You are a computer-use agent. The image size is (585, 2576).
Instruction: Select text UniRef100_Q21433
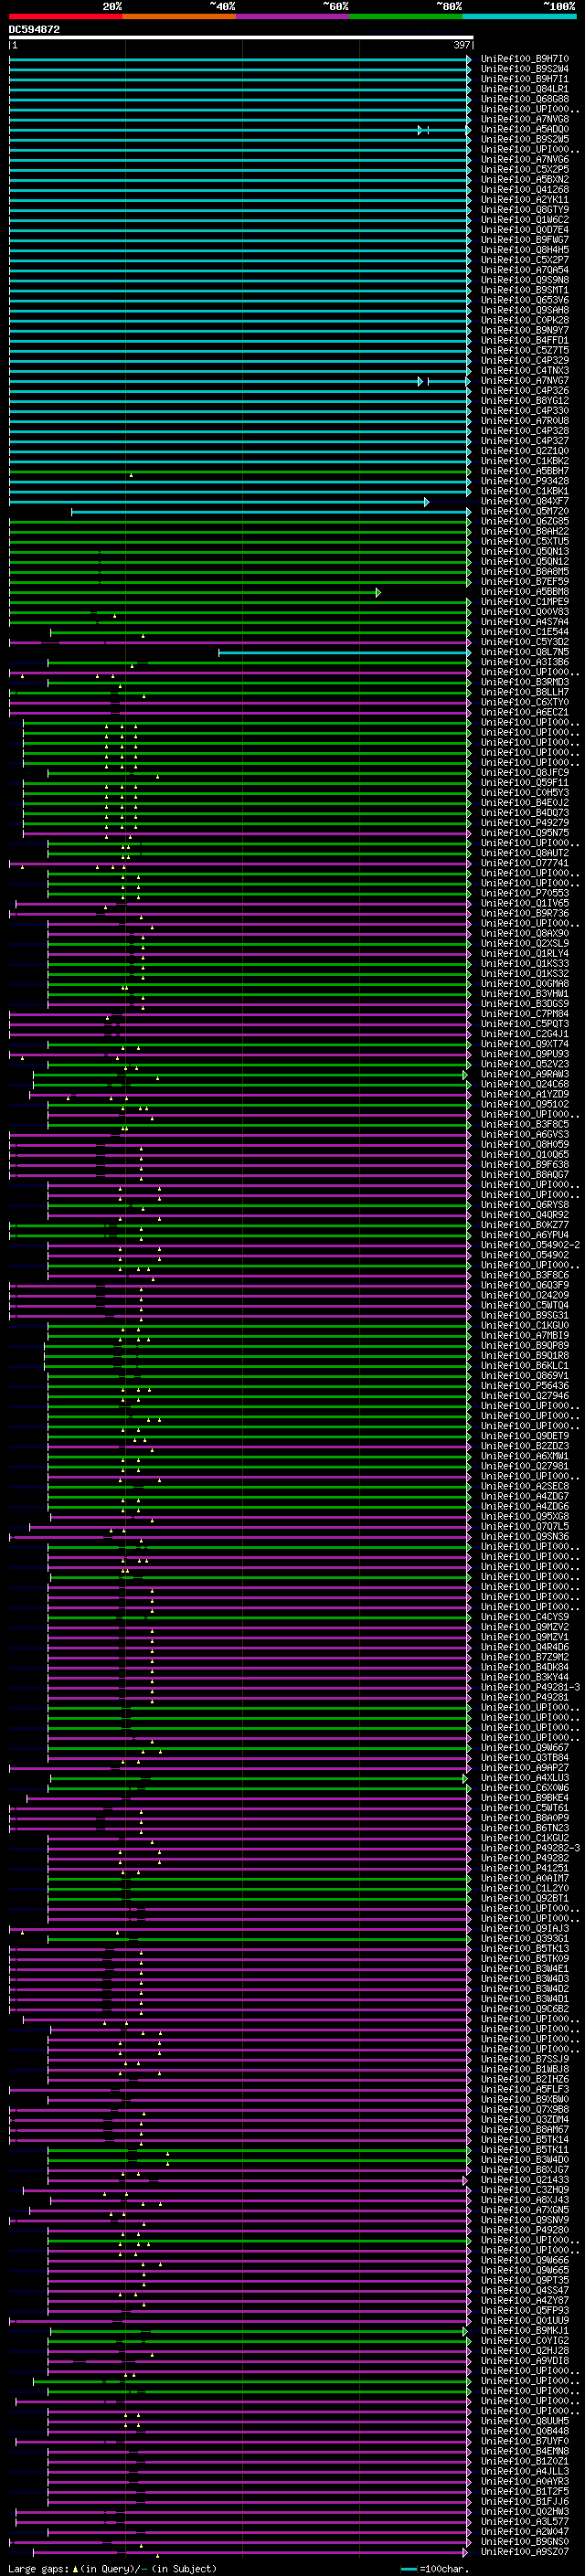pyautogui.click(x=524, y=2179)
